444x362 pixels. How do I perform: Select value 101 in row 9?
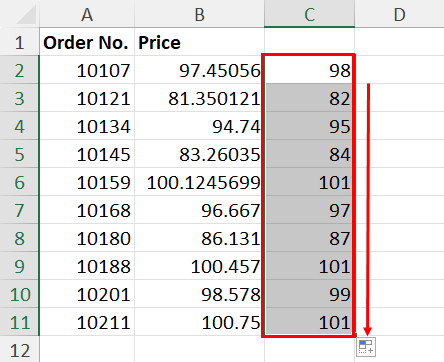[310, 266]
